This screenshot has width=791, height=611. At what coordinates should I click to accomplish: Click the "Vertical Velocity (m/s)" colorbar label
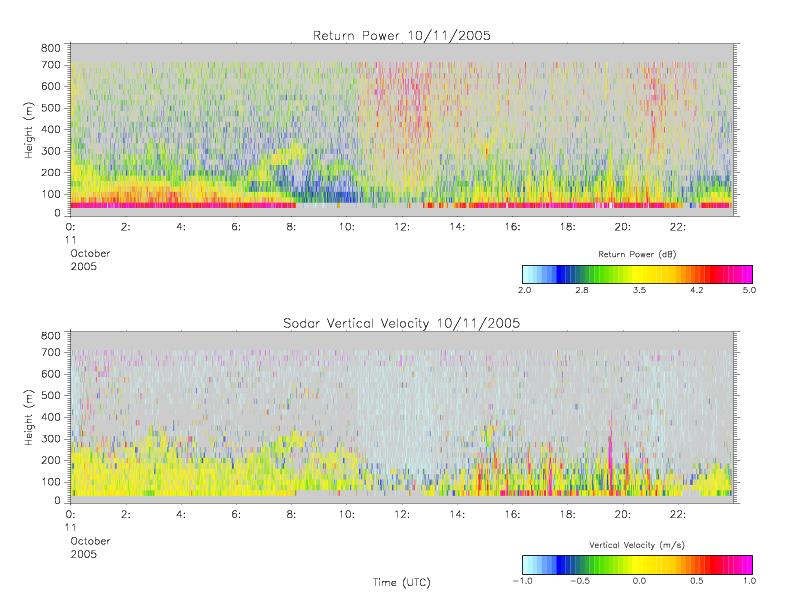[x=637, y=545]
